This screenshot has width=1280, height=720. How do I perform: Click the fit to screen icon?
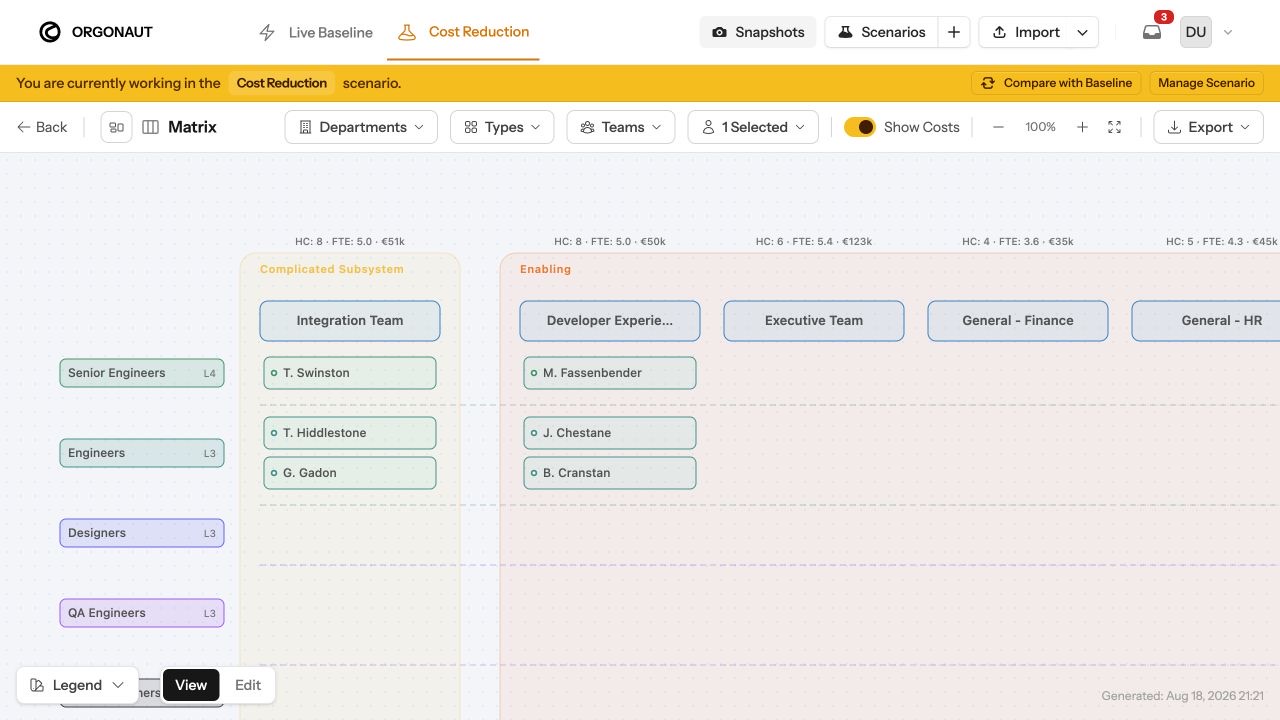click(1115, 127)
